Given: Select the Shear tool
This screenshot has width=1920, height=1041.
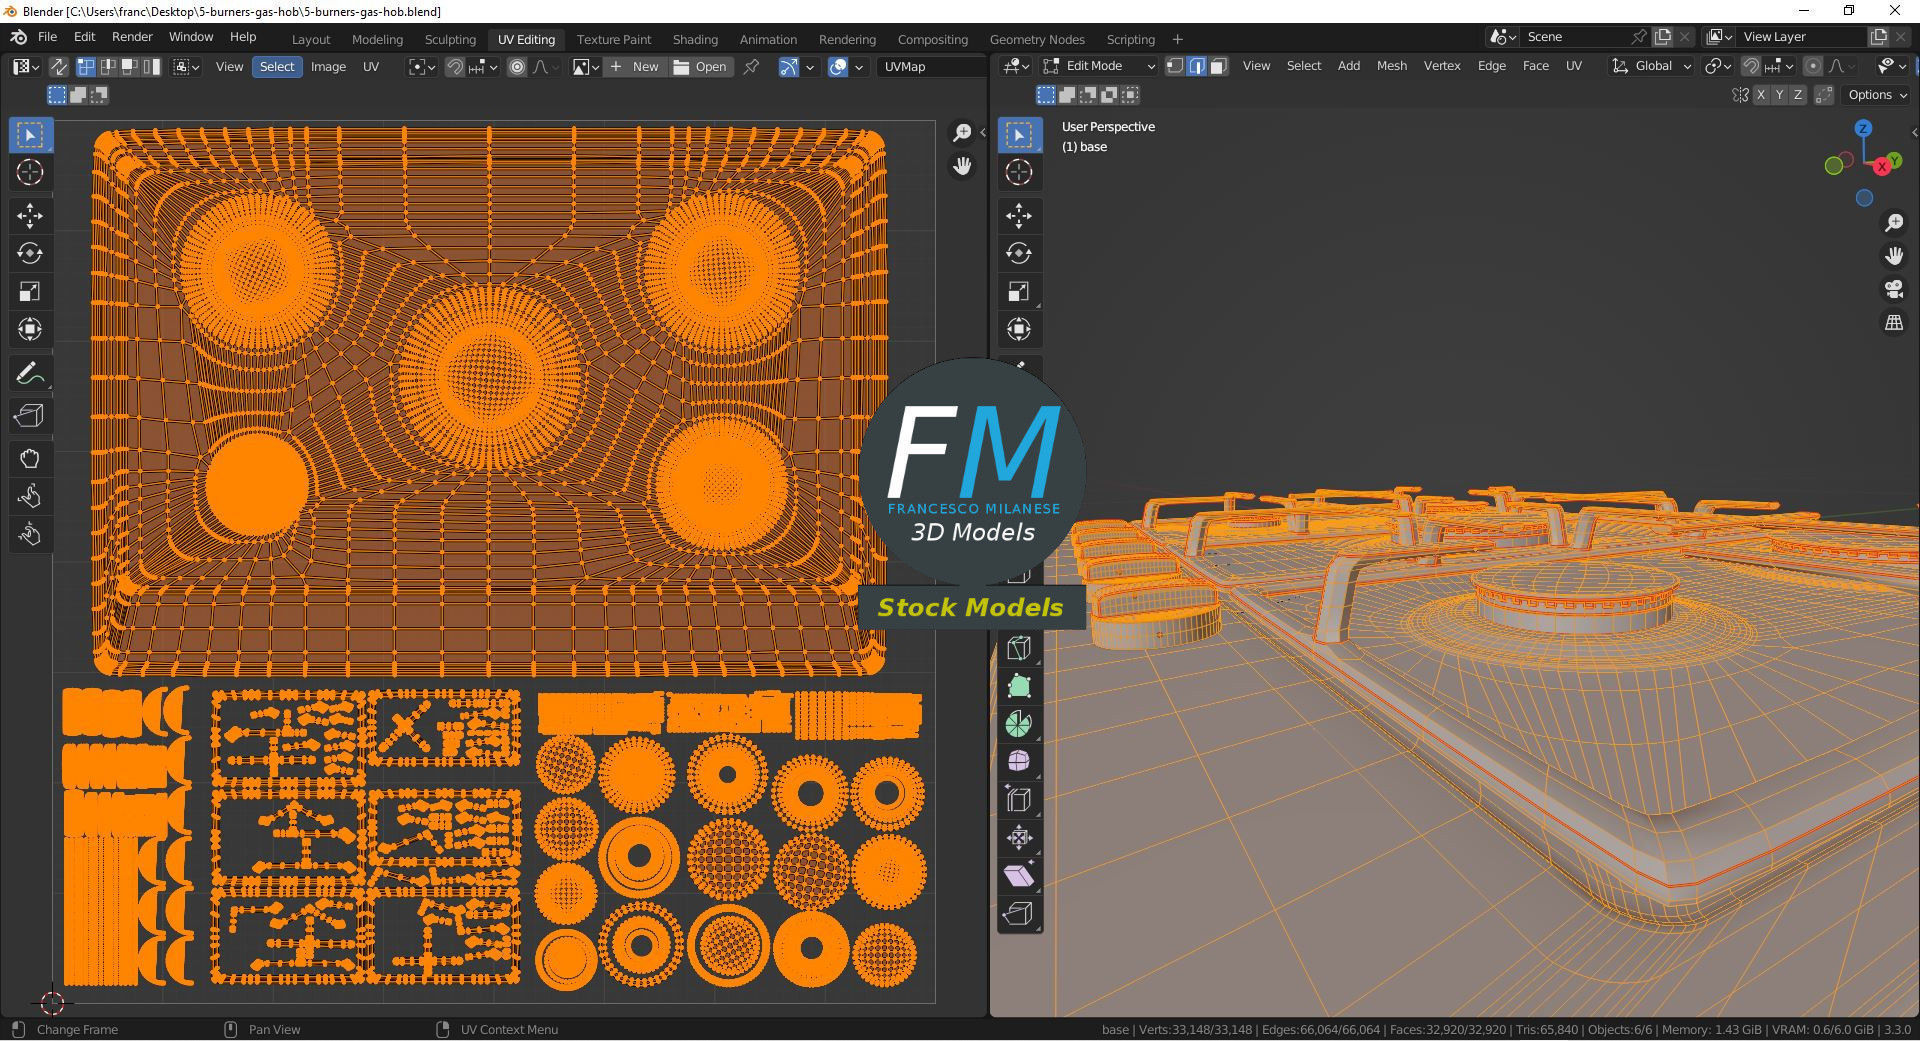Looking at the screenshot, I should (x=1019, y=876).
